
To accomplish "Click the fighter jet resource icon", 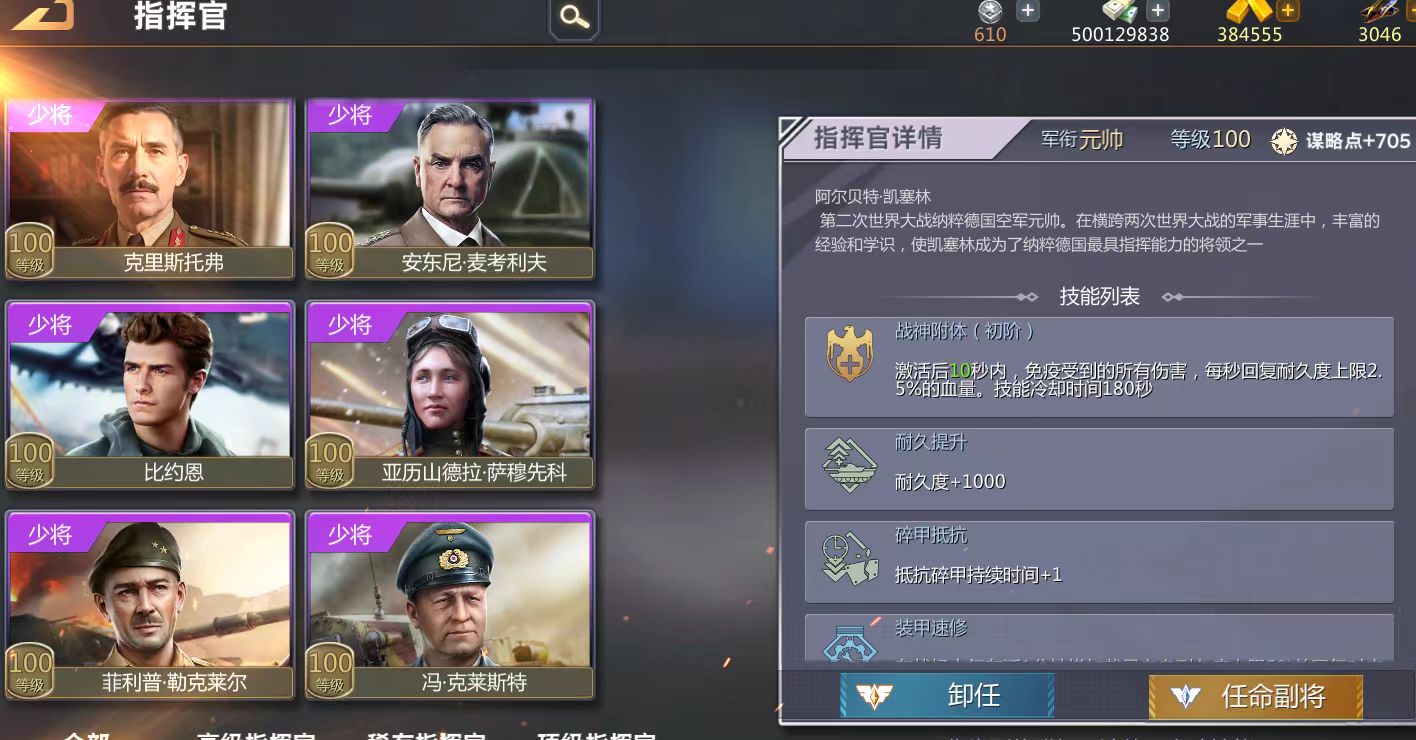I will coord(1382,11).
